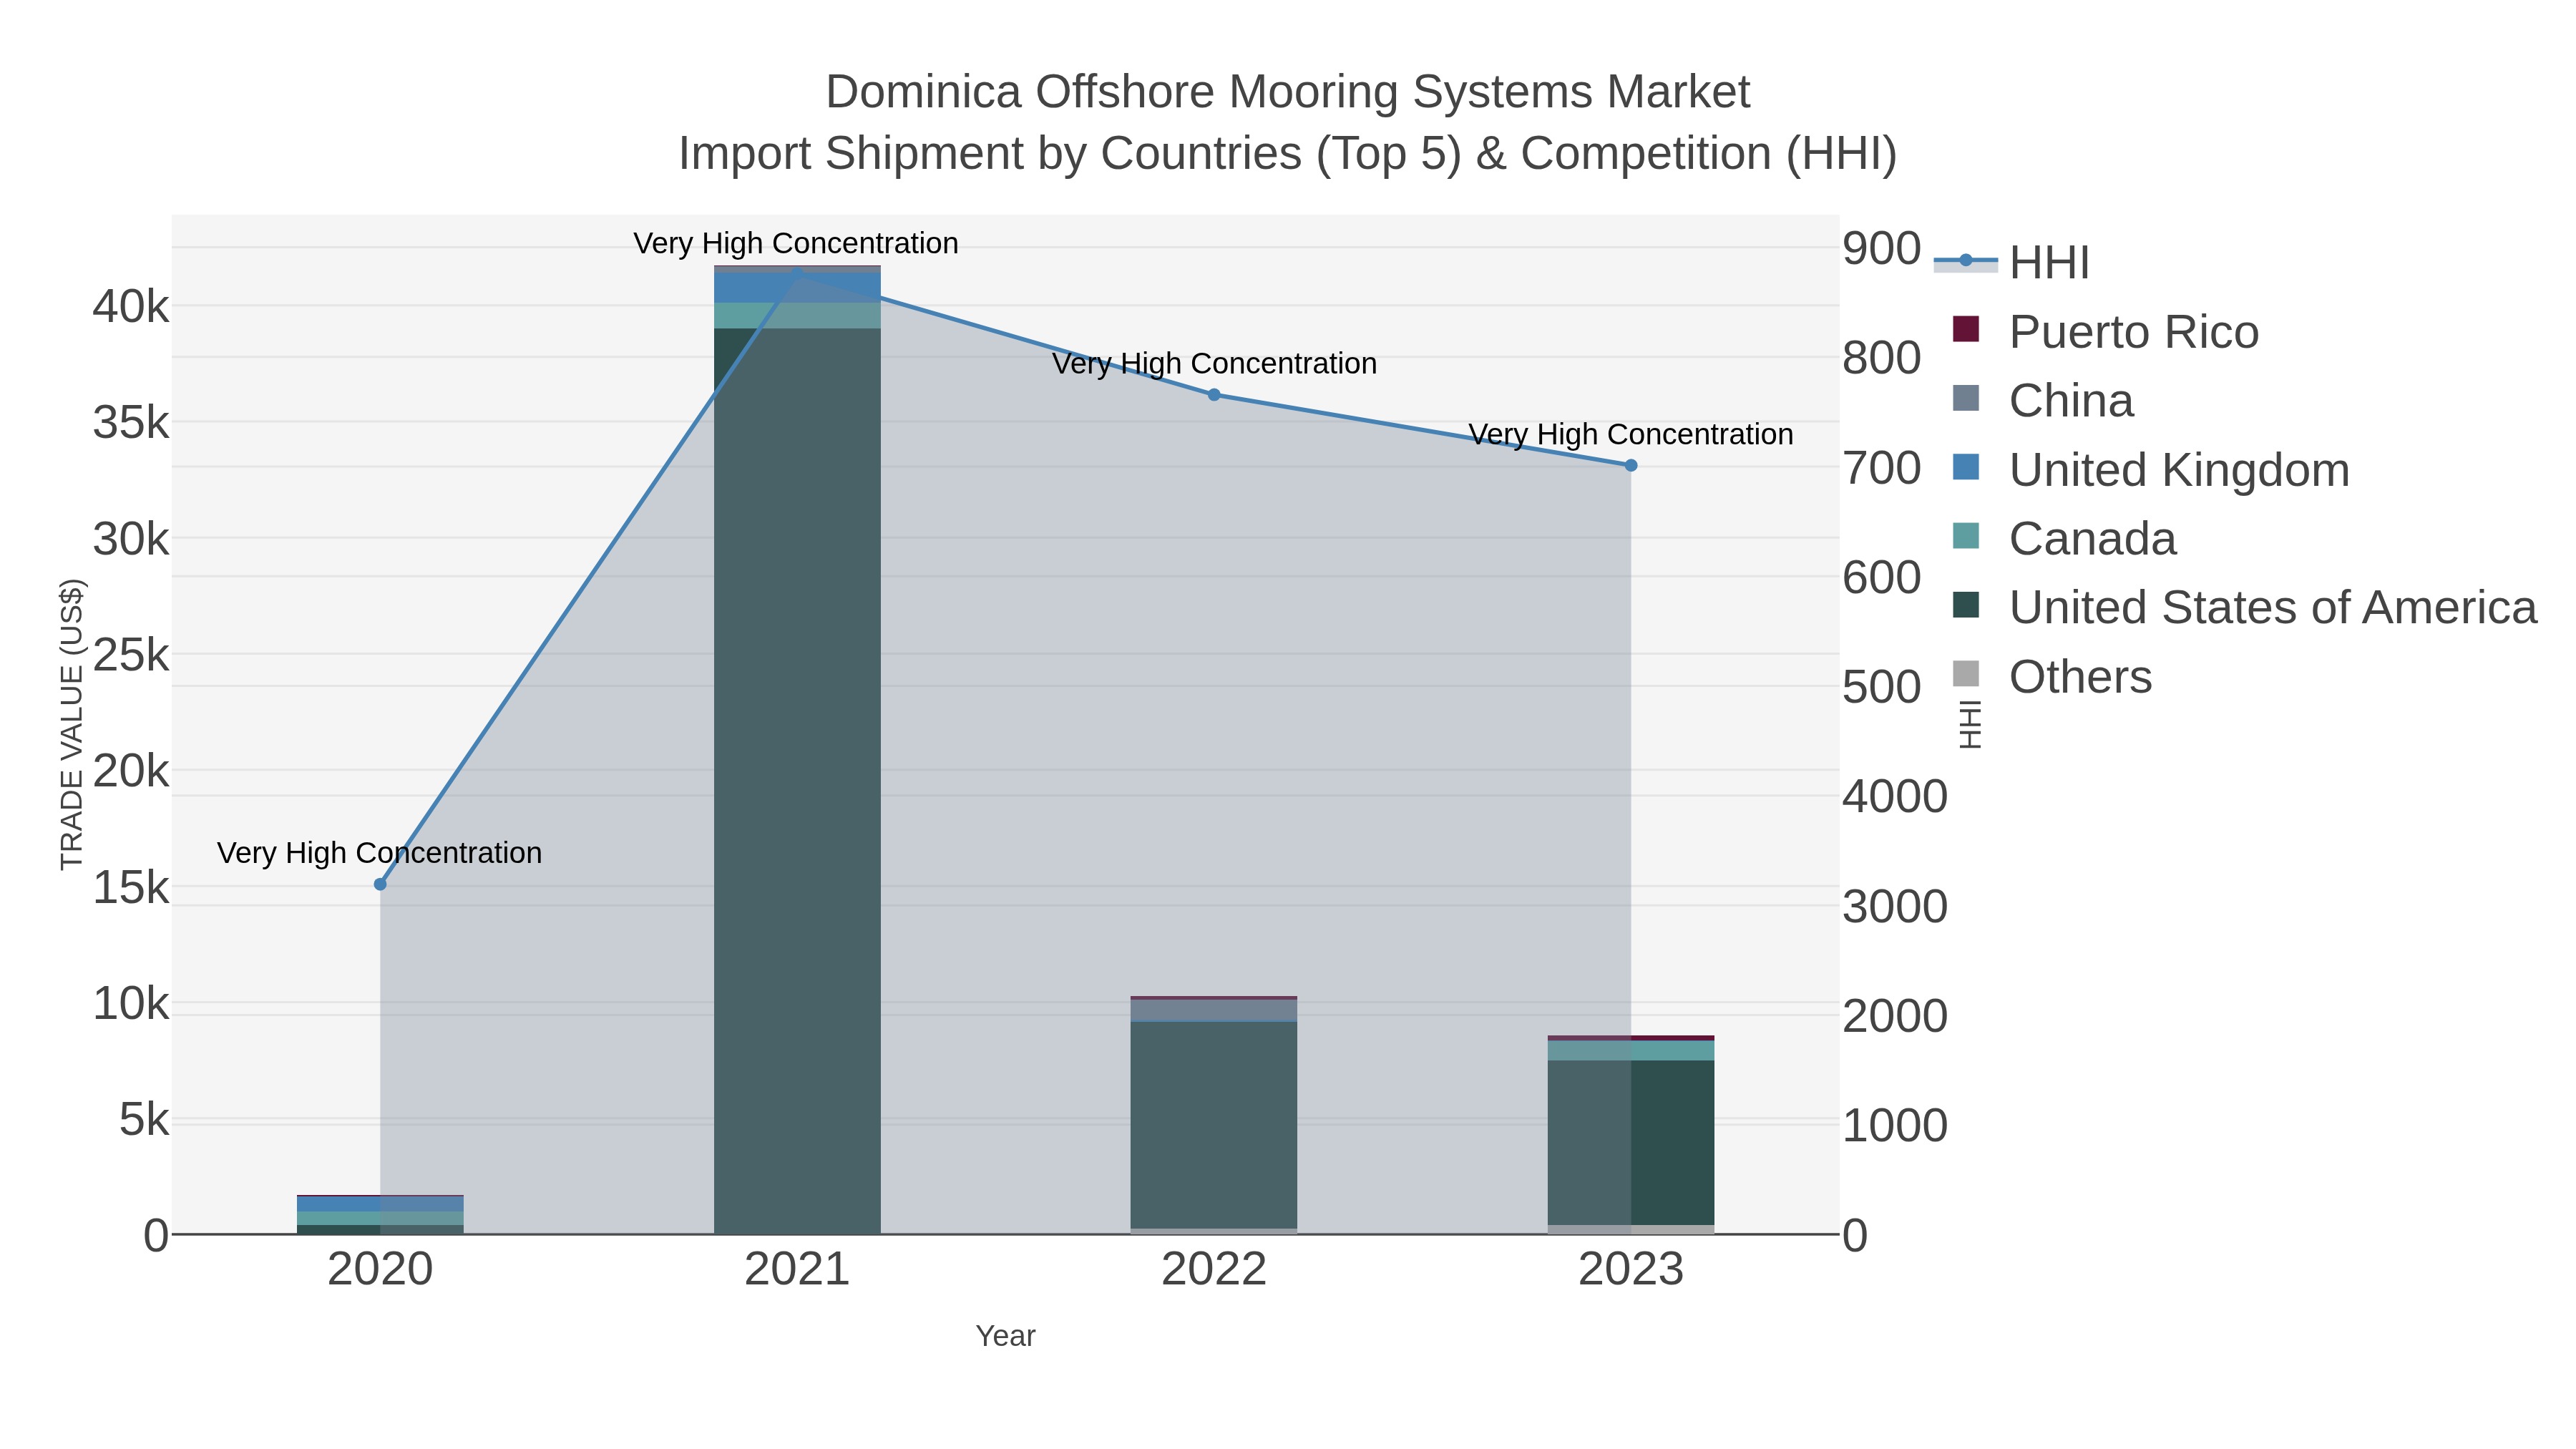Toggle United Kingdom series in legend

[2150, 469]
